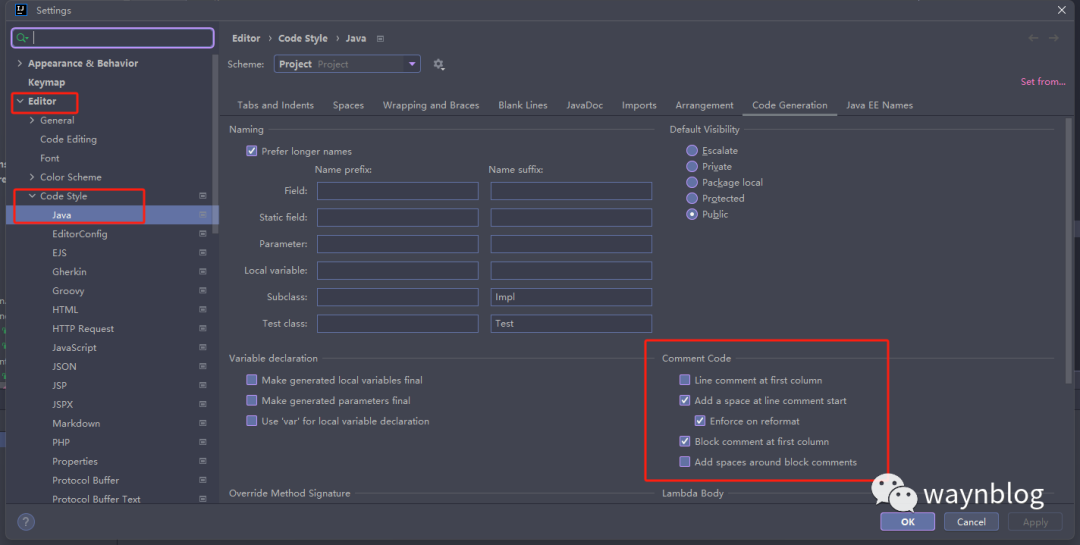Click the project icon on PHP row

(x=202, y=442)
